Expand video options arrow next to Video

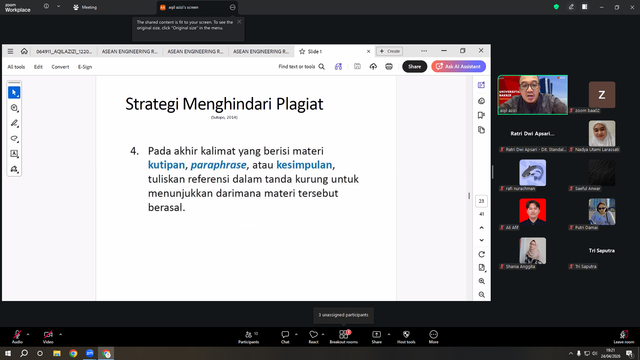click(60, 334)
